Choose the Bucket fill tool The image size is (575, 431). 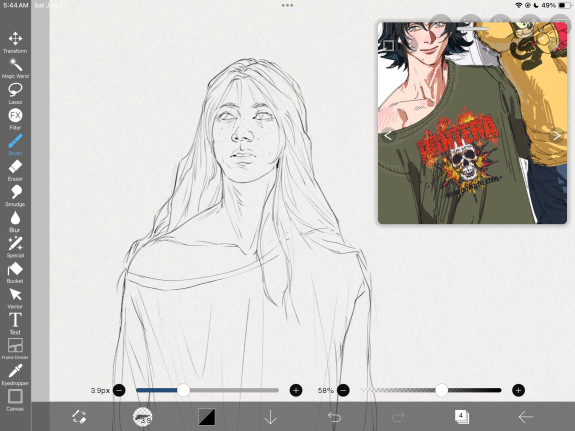pos(15,273)
